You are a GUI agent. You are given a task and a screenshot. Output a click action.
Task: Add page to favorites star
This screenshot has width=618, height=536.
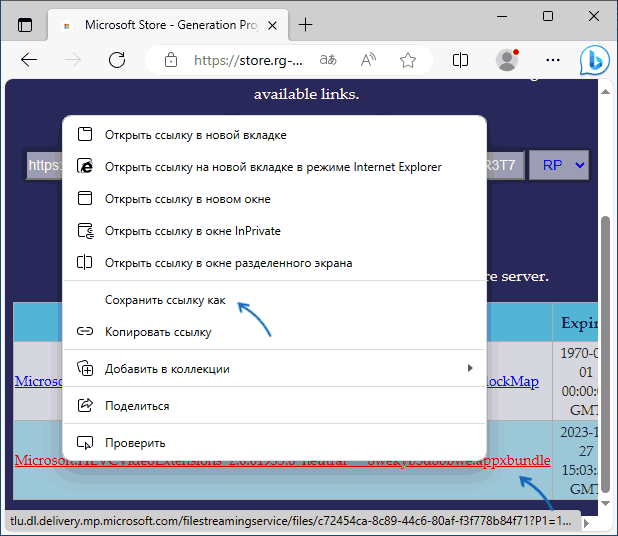click(x=408, y=60)
